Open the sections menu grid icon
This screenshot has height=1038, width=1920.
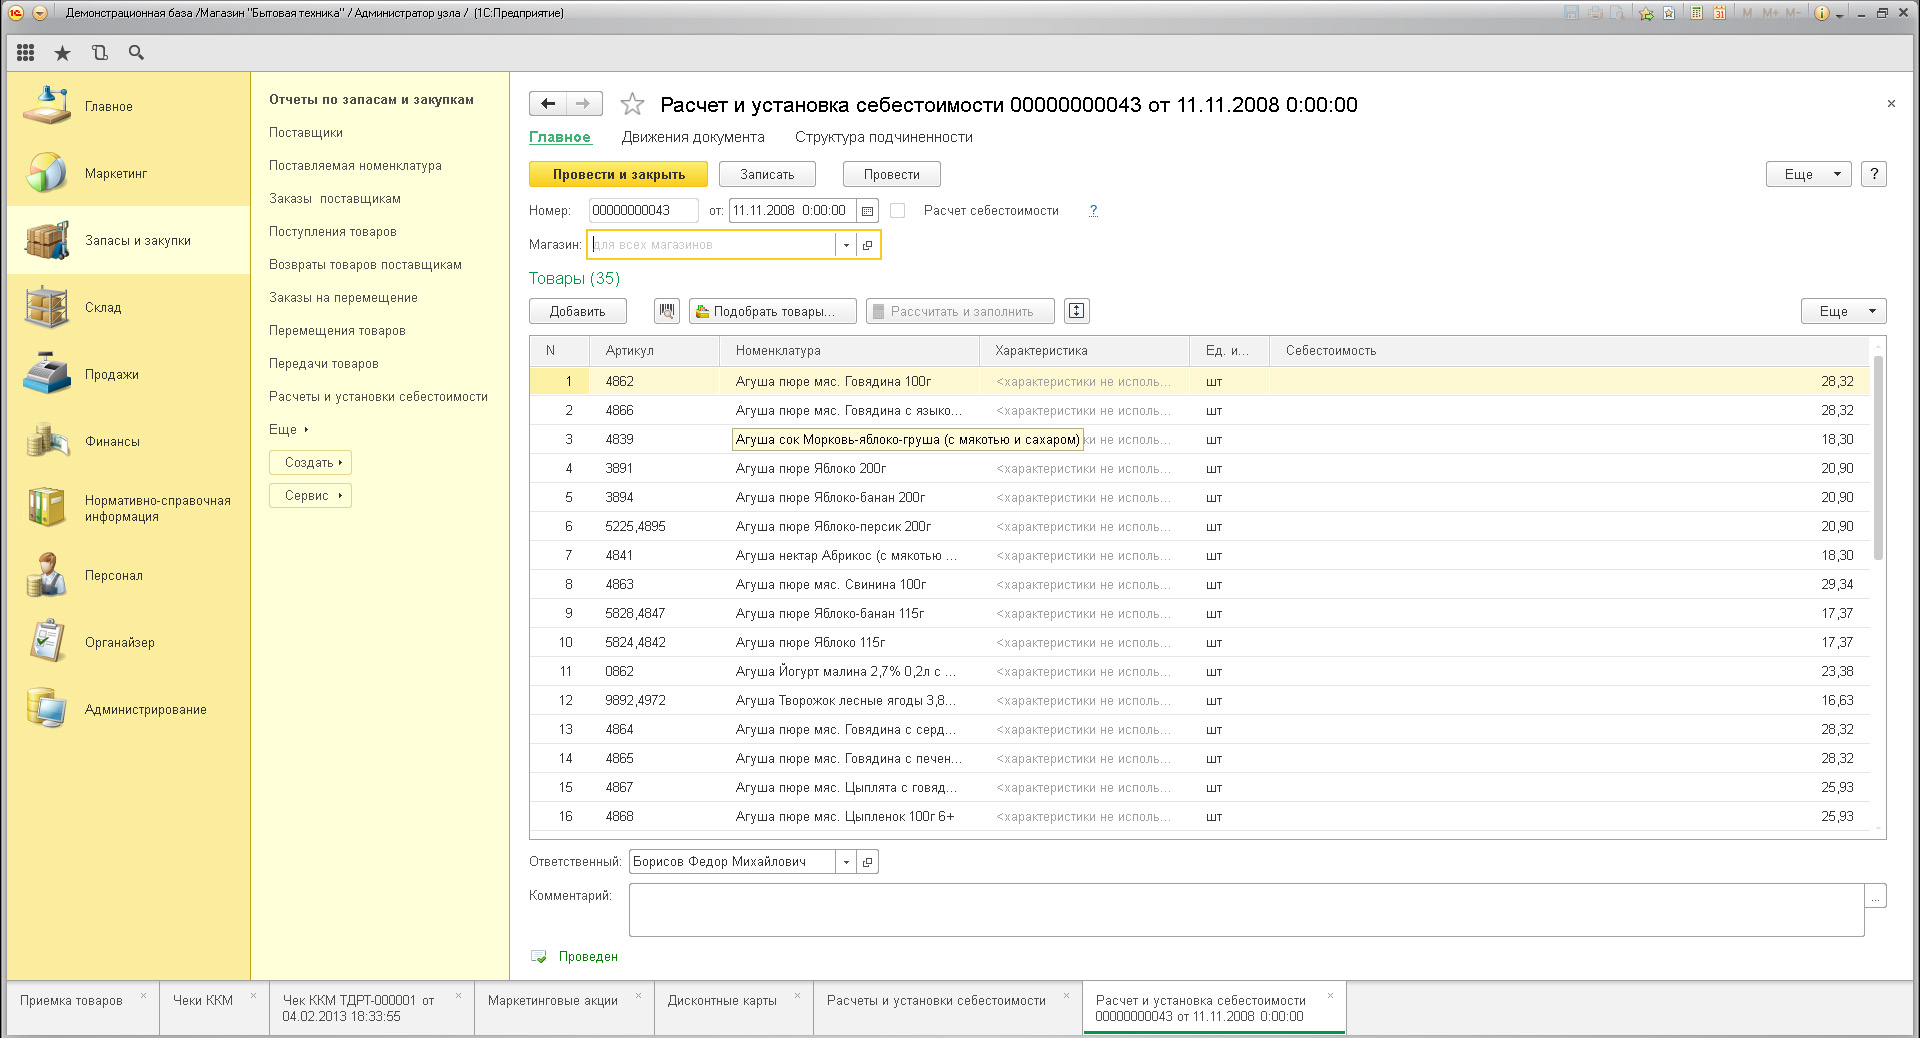click(26, 53)
